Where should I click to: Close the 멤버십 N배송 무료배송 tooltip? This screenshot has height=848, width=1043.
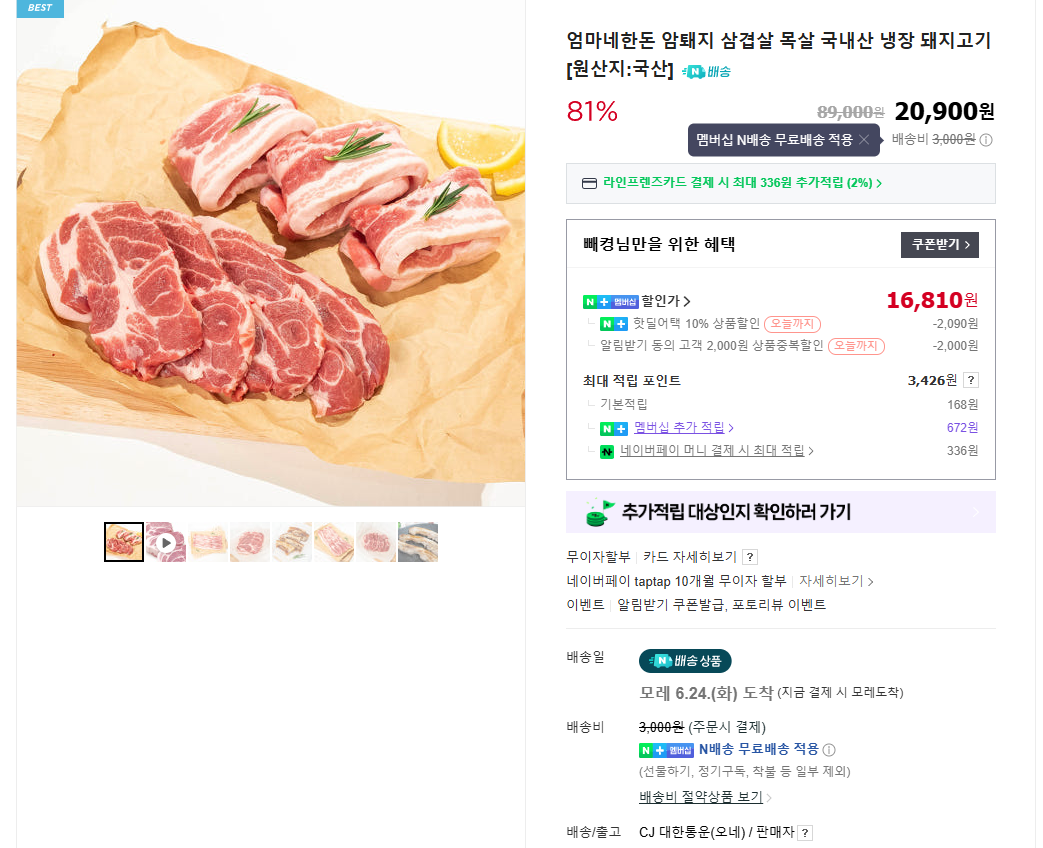pos(864,140)
